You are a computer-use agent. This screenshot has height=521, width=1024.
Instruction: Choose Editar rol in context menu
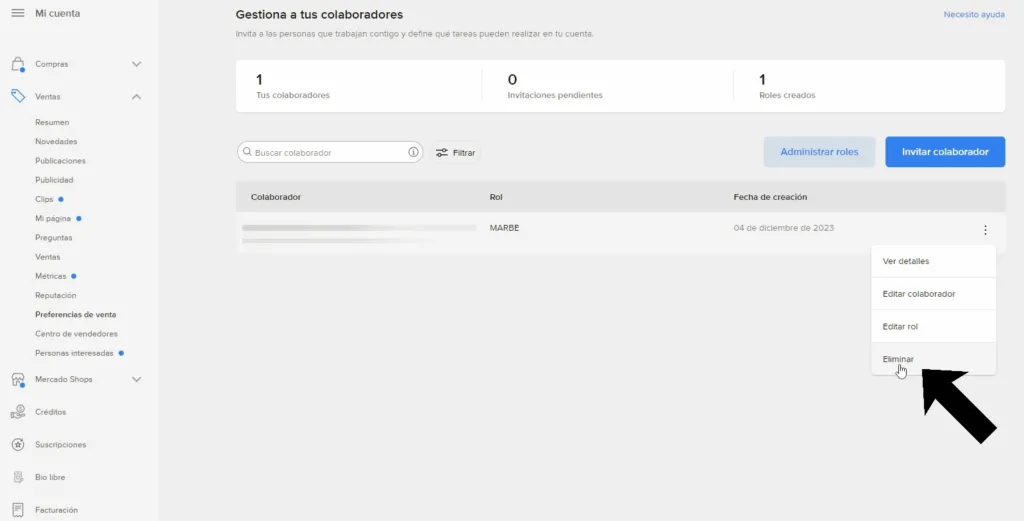point(933,326)
